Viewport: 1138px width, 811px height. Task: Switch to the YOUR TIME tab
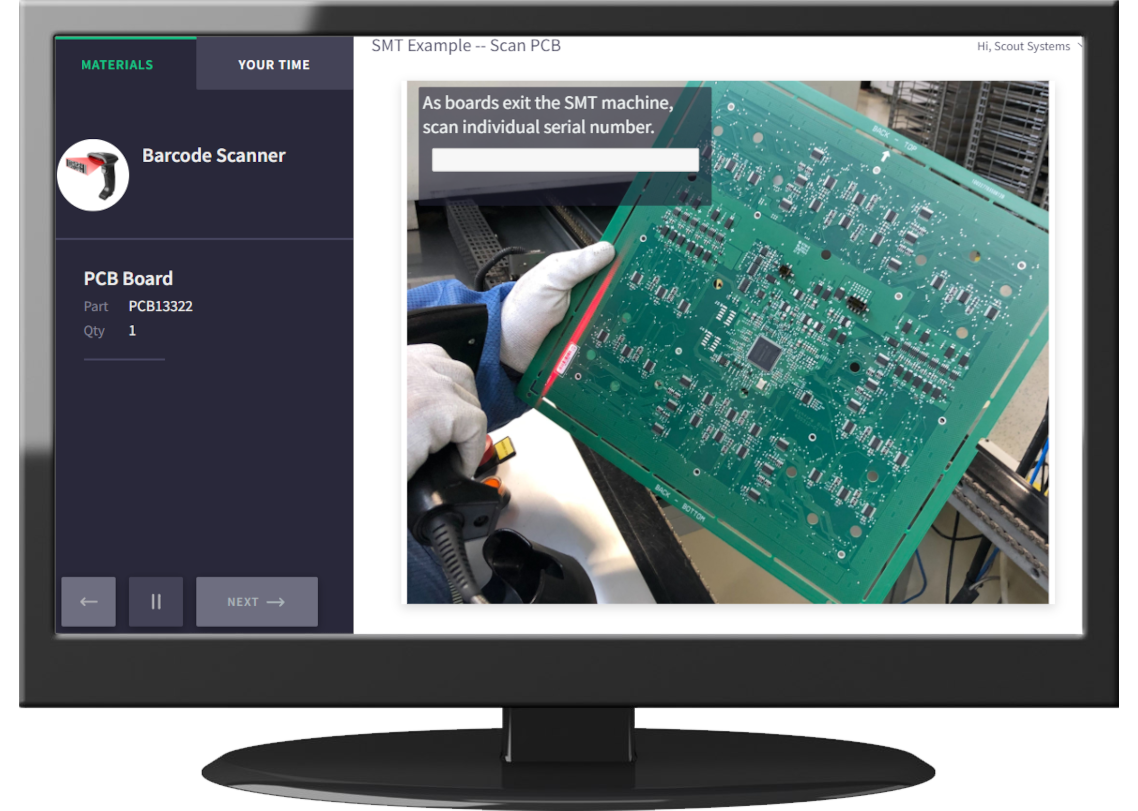click(x=274, y=65)
